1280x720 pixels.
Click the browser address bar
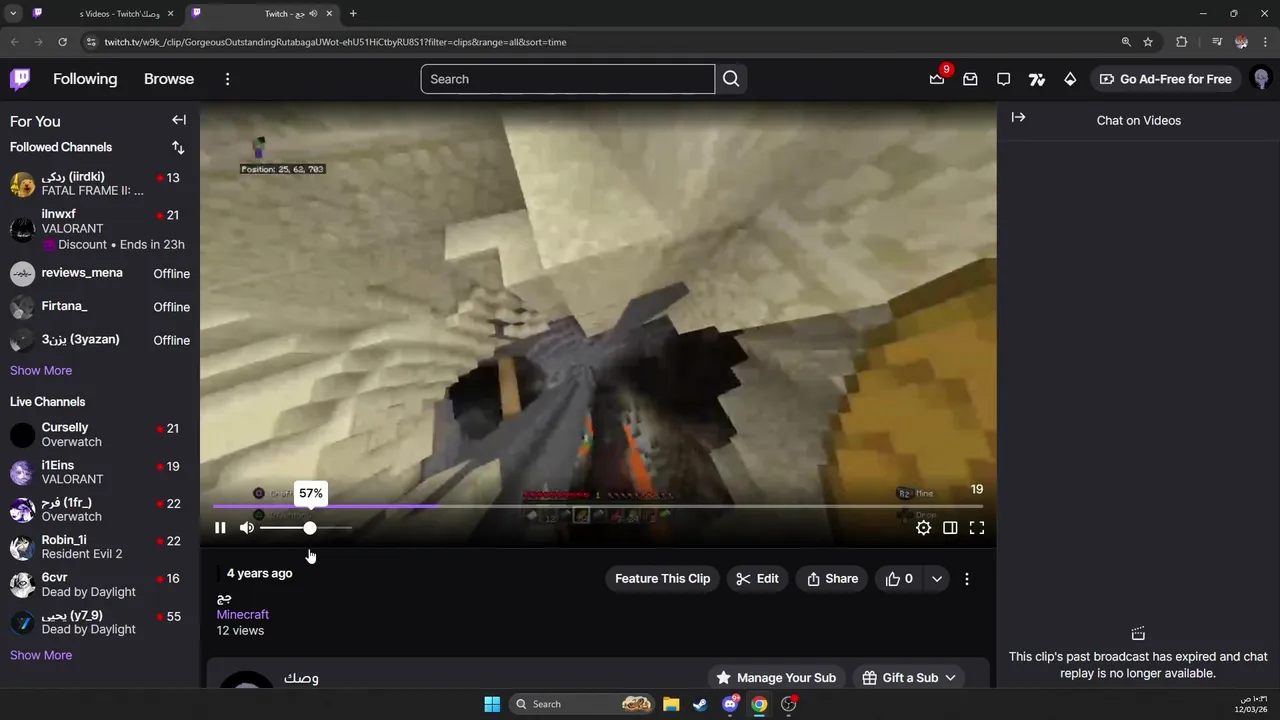[x=600, y=42]
